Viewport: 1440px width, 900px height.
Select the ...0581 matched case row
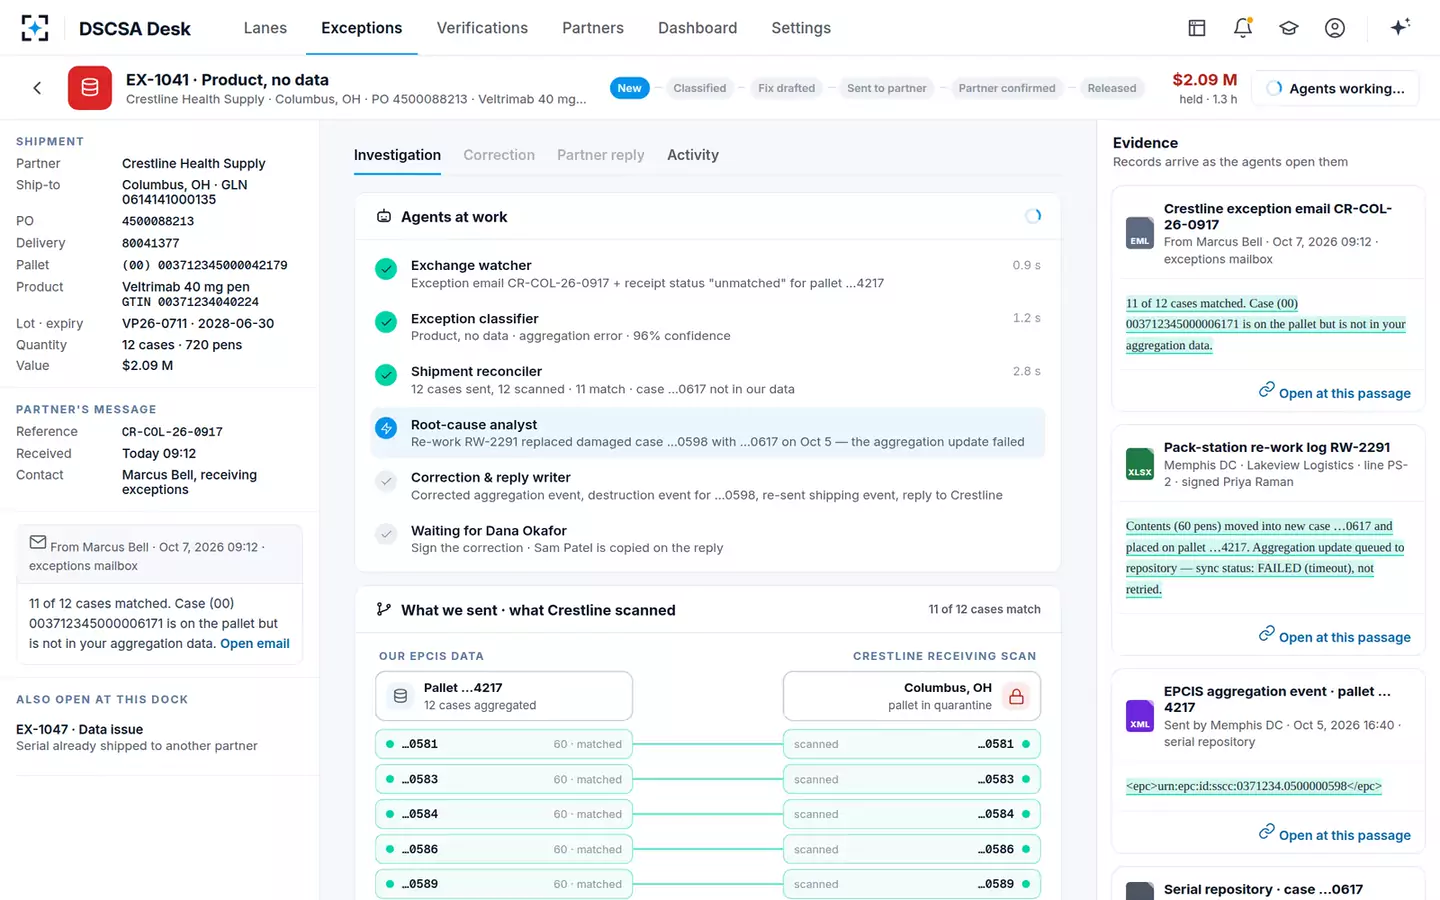click(504, 744)
